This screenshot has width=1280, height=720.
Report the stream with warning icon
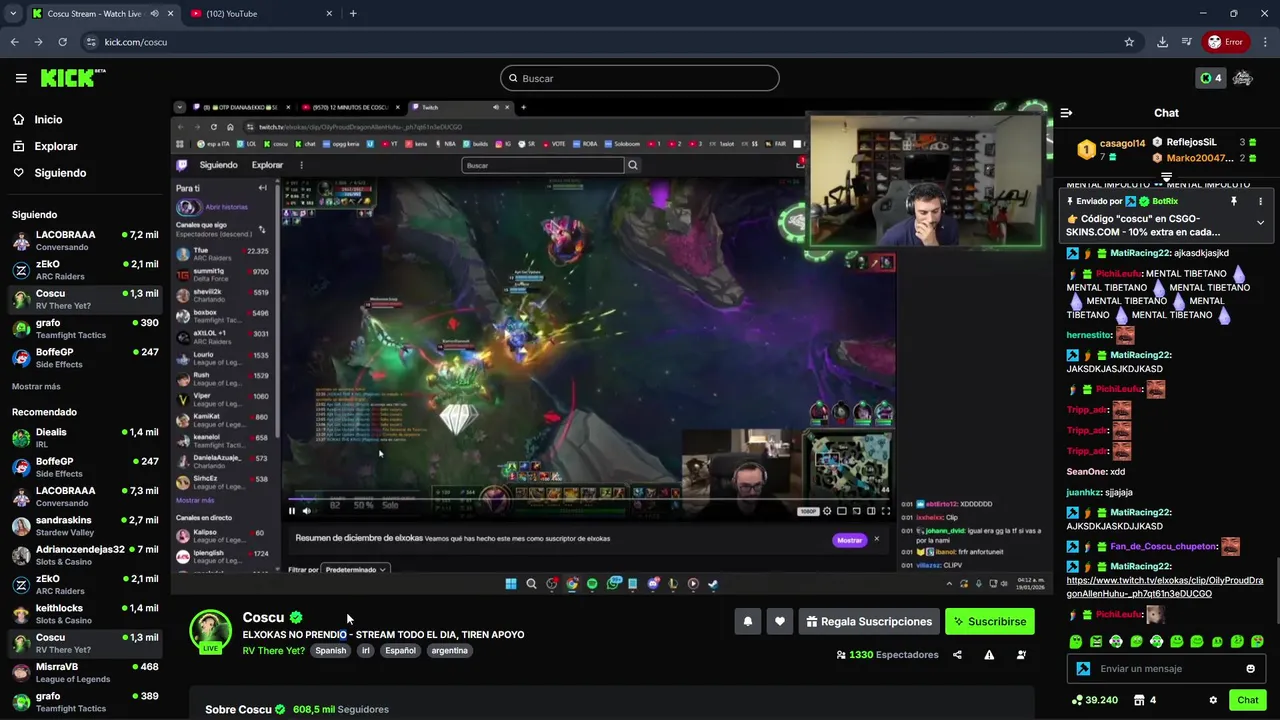989,655
